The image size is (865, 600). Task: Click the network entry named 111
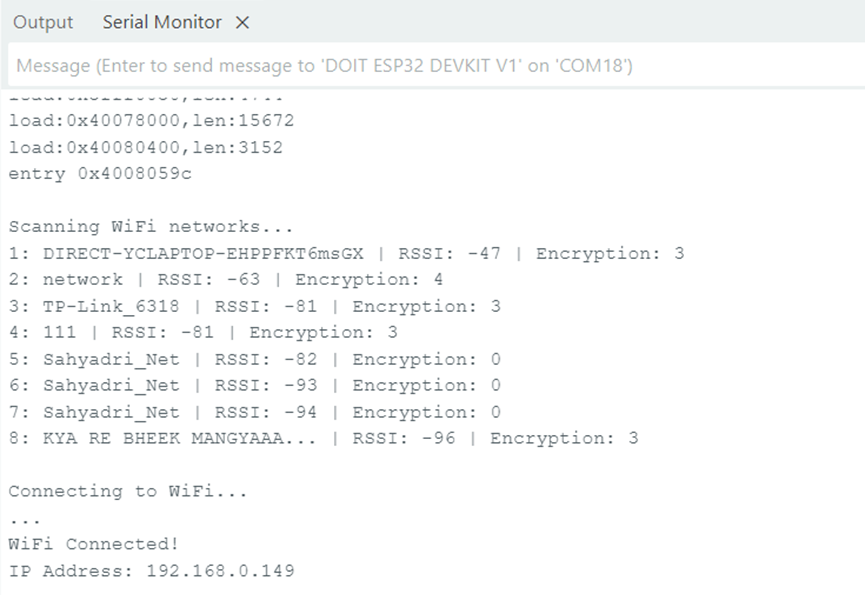coord(203,333)
